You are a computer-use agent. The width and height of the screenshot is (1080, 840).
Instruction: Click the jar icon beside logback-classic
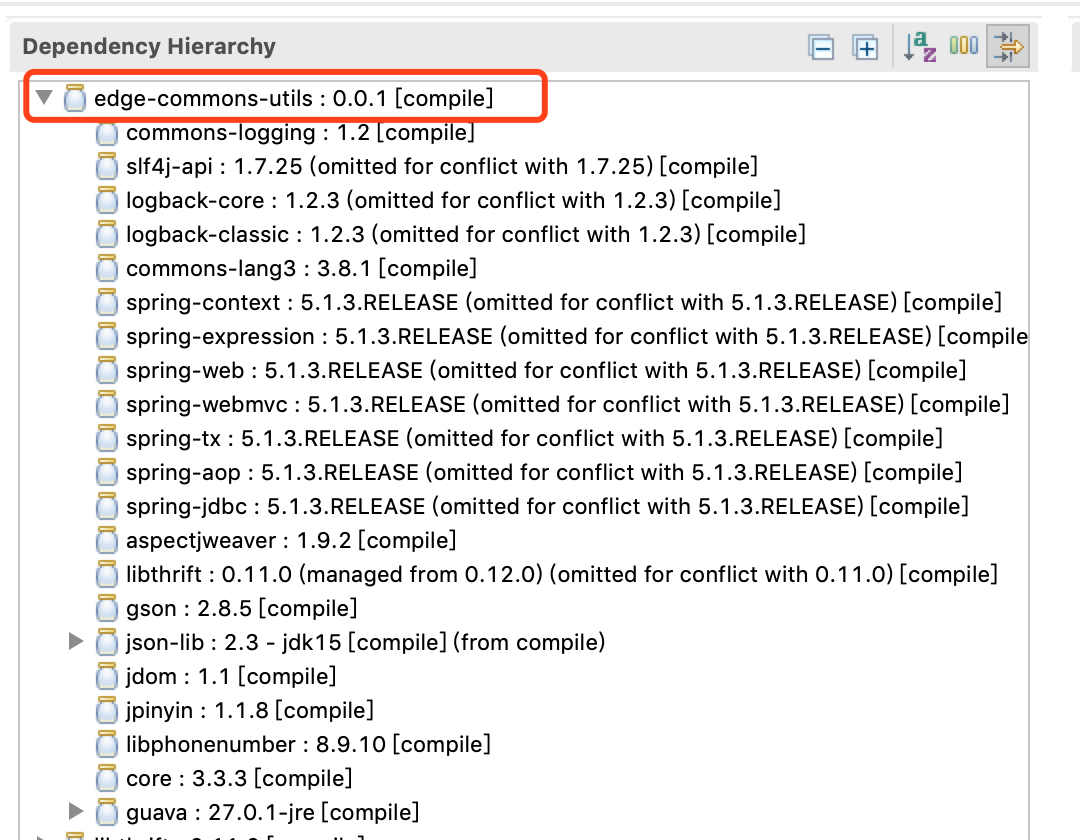pyautogui.click(x=107, y=234)
